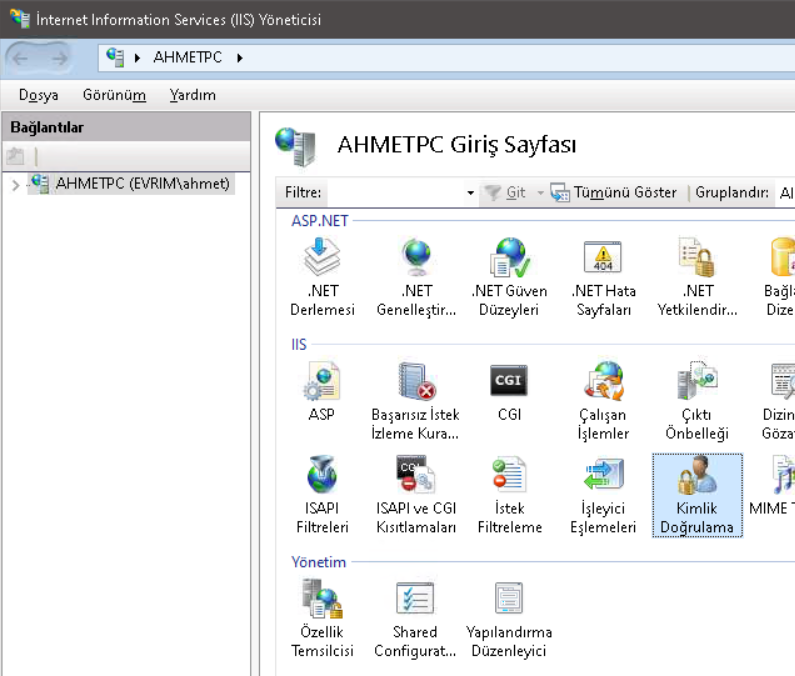Click arrow after AHMETPC in address bar
The image size is (795, 676).
pos(240,58)
